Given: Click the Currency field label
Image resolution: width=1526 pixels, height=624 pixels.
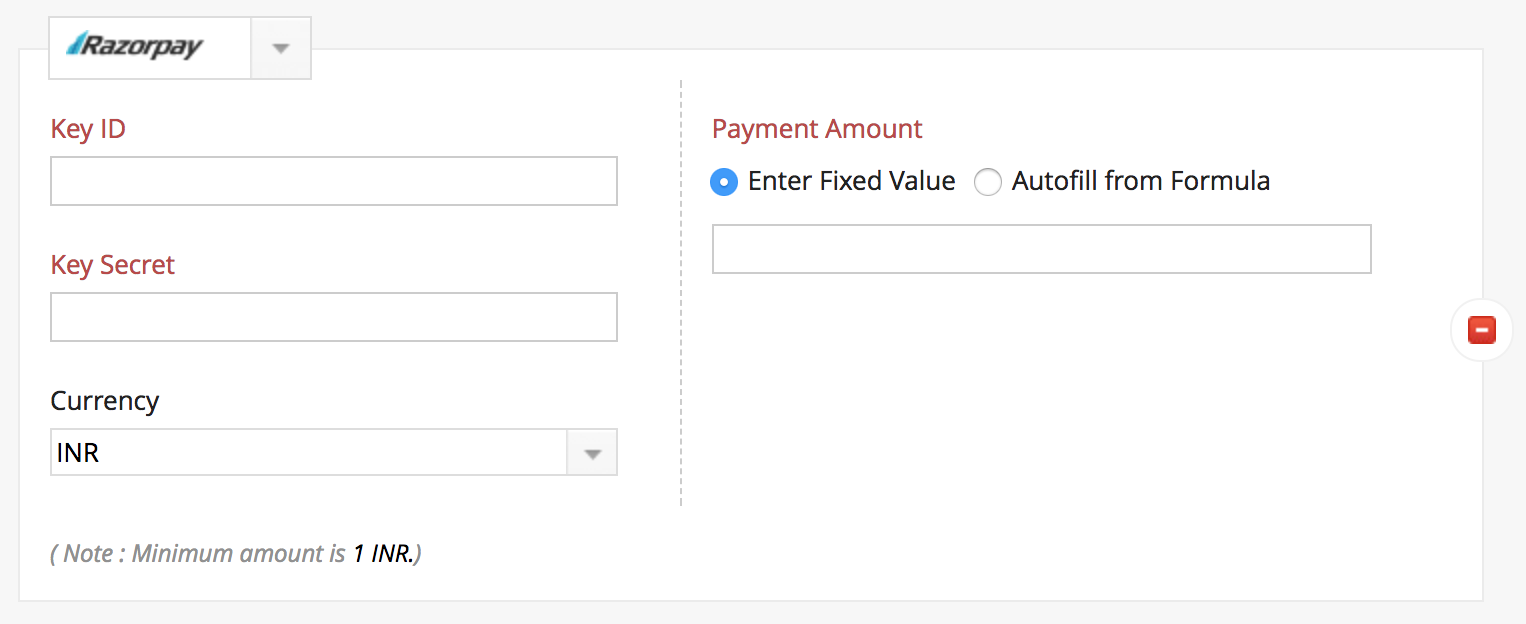Looking at the screenshot, I should (x=104, y=401).
